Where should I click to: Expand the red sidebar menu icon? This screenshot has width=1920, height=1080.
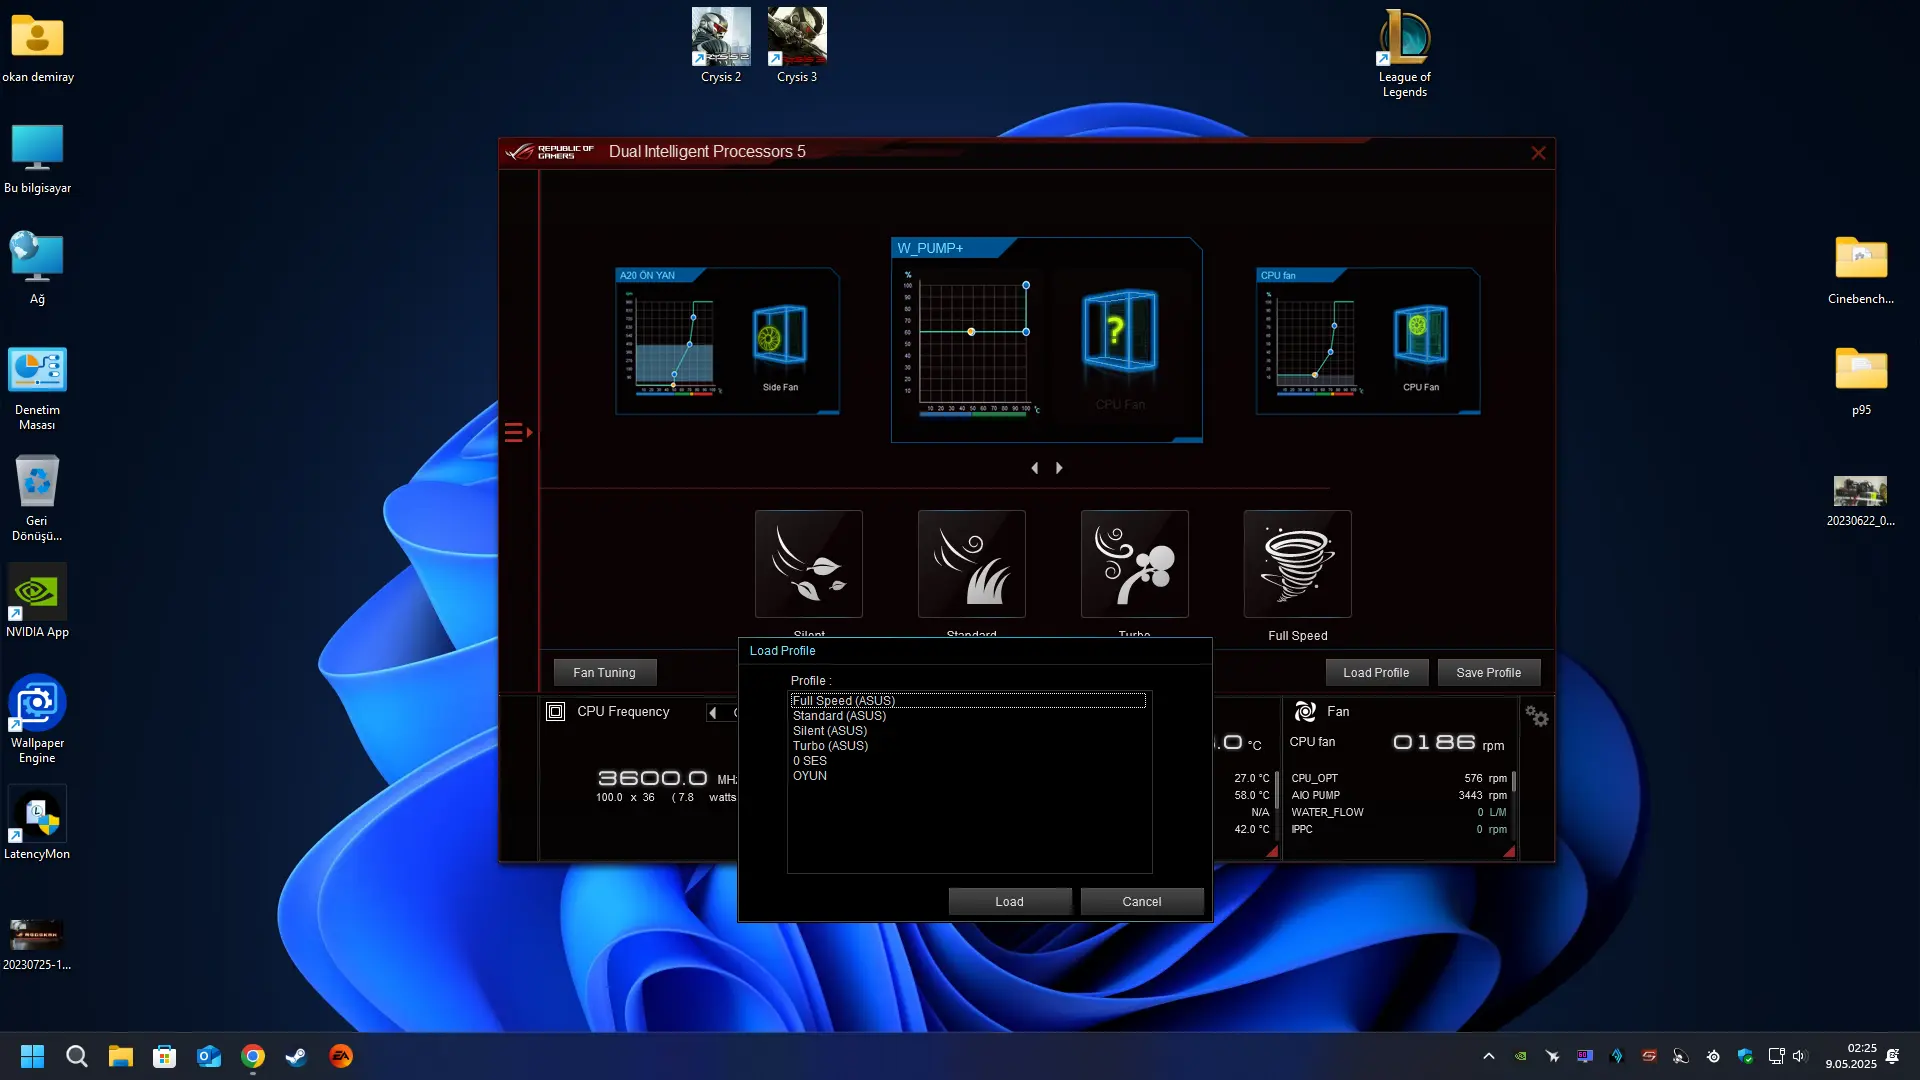[x=517, y=432]
